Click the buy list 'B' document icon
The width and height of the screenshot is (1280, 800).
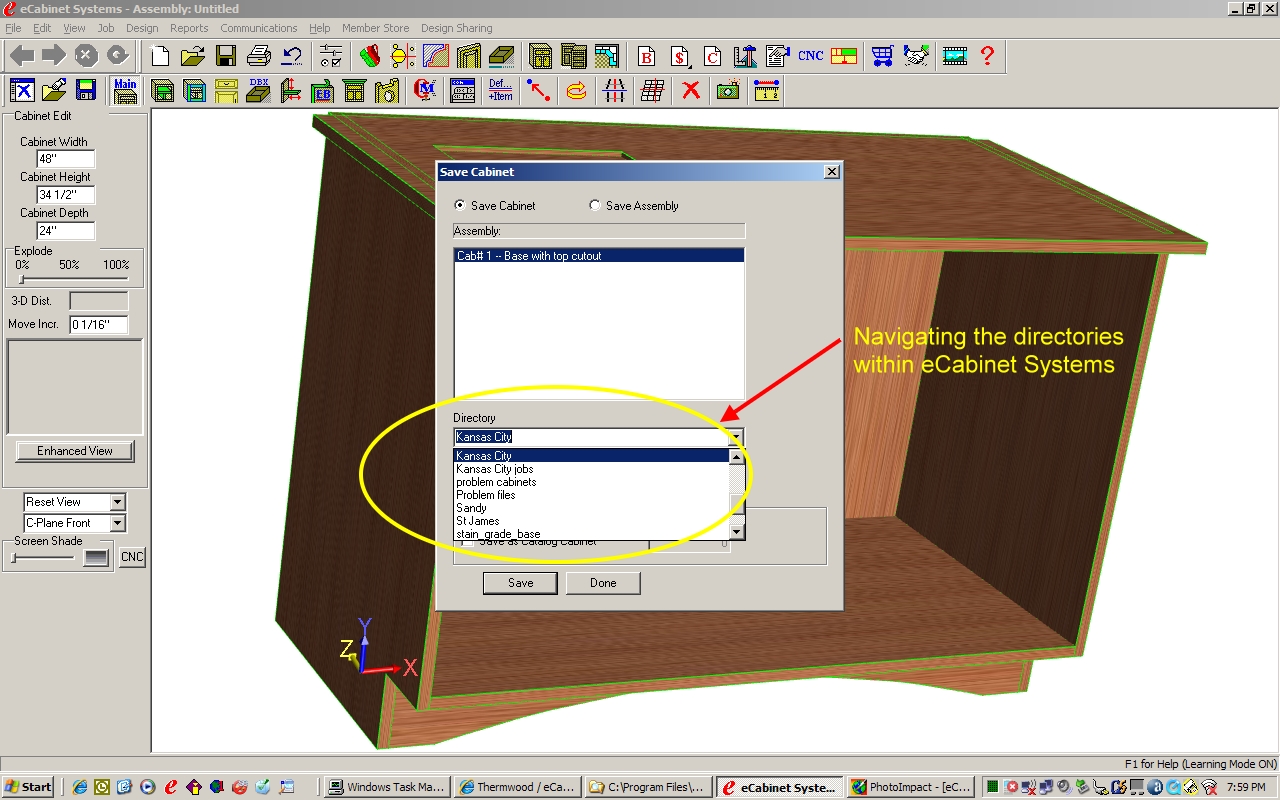(x=646, y=56)
